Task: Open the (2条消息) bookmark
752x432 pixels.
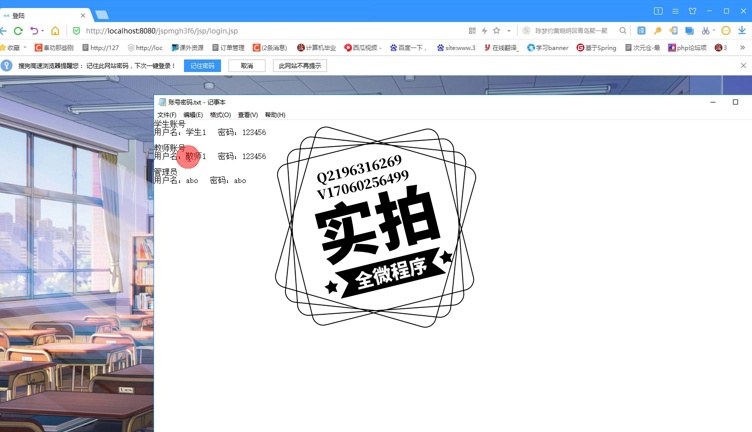Action: [x=270, y=47]
